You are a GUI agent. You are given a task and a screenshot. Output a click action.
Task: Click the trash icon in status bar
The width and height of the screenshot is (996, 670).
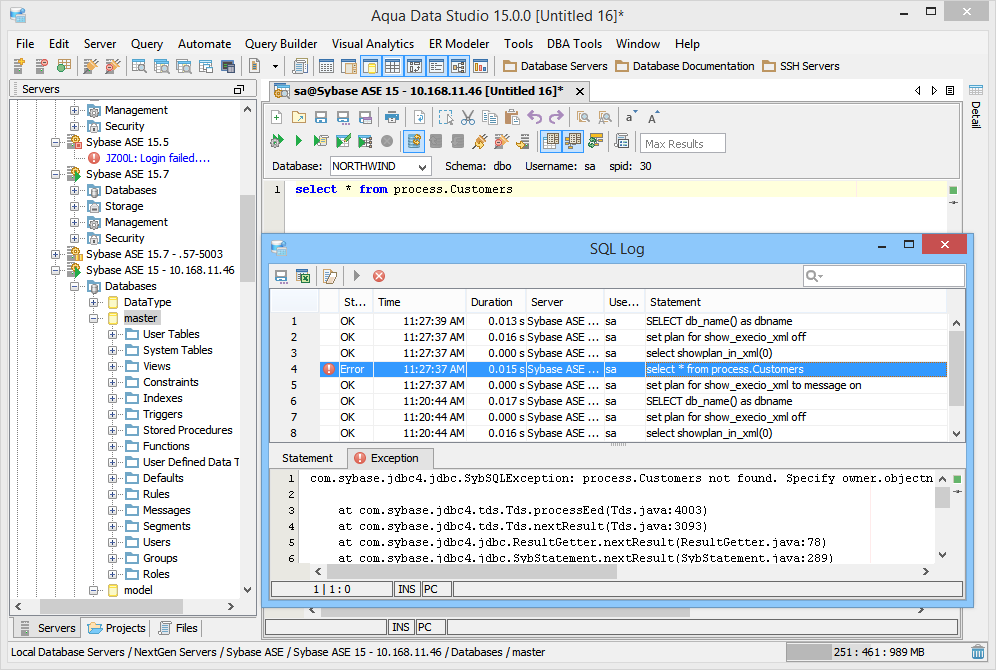coord(977,652)
